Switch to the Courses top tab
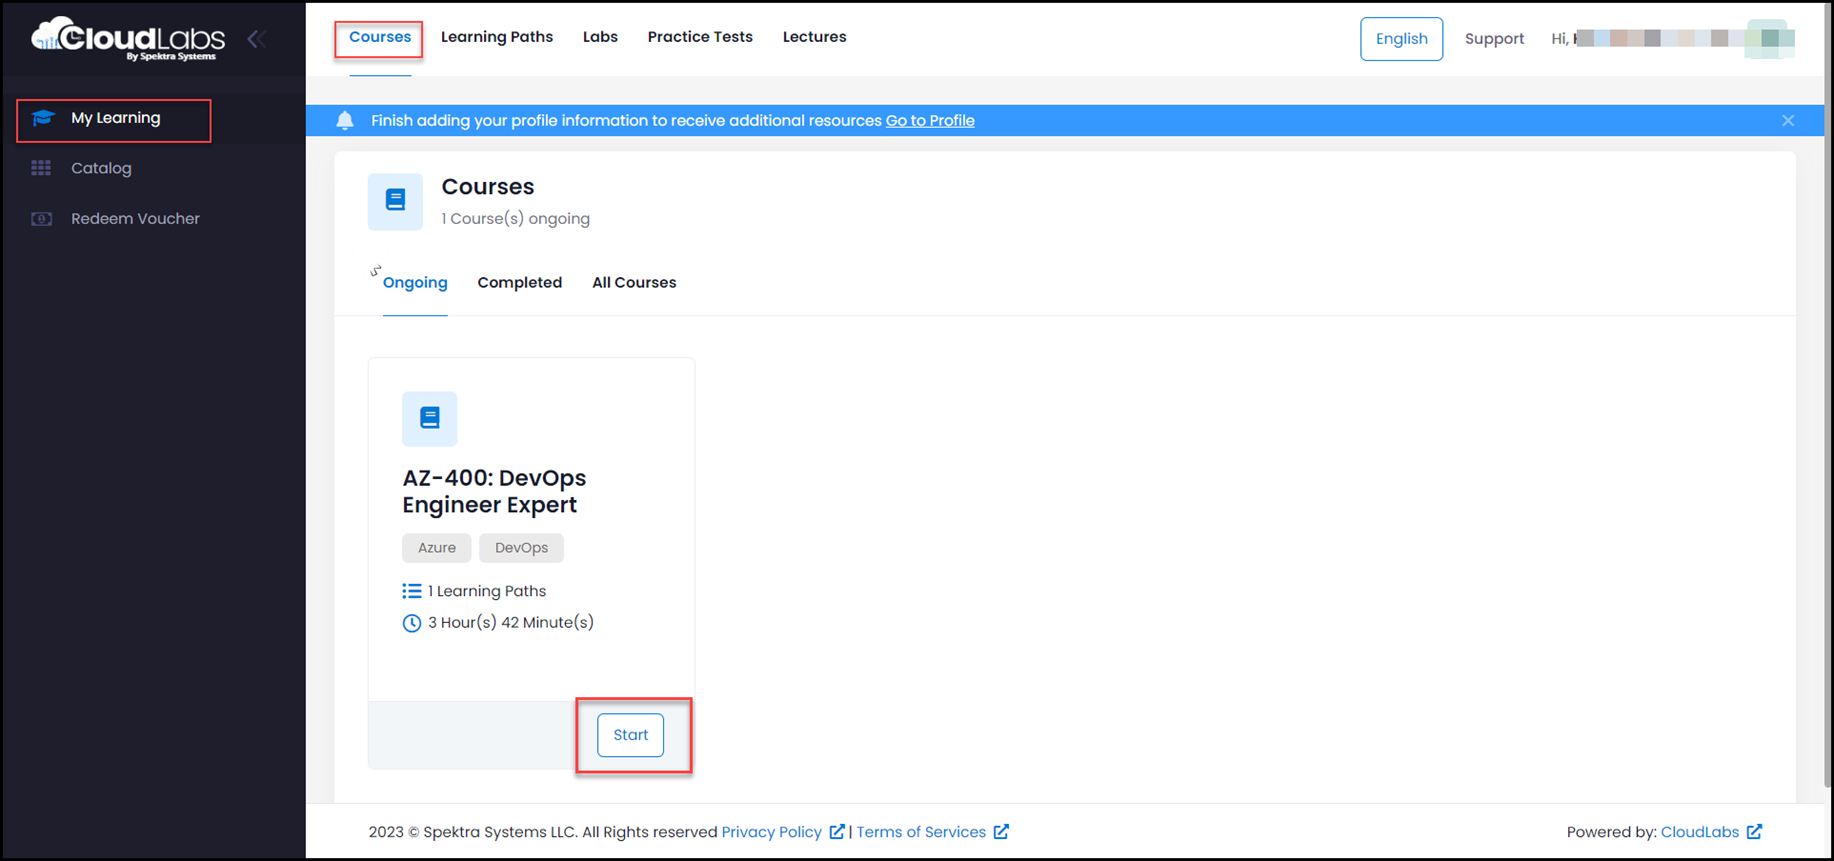The height and width of the screenshot is (861, 1834). (x=380, y=37)
